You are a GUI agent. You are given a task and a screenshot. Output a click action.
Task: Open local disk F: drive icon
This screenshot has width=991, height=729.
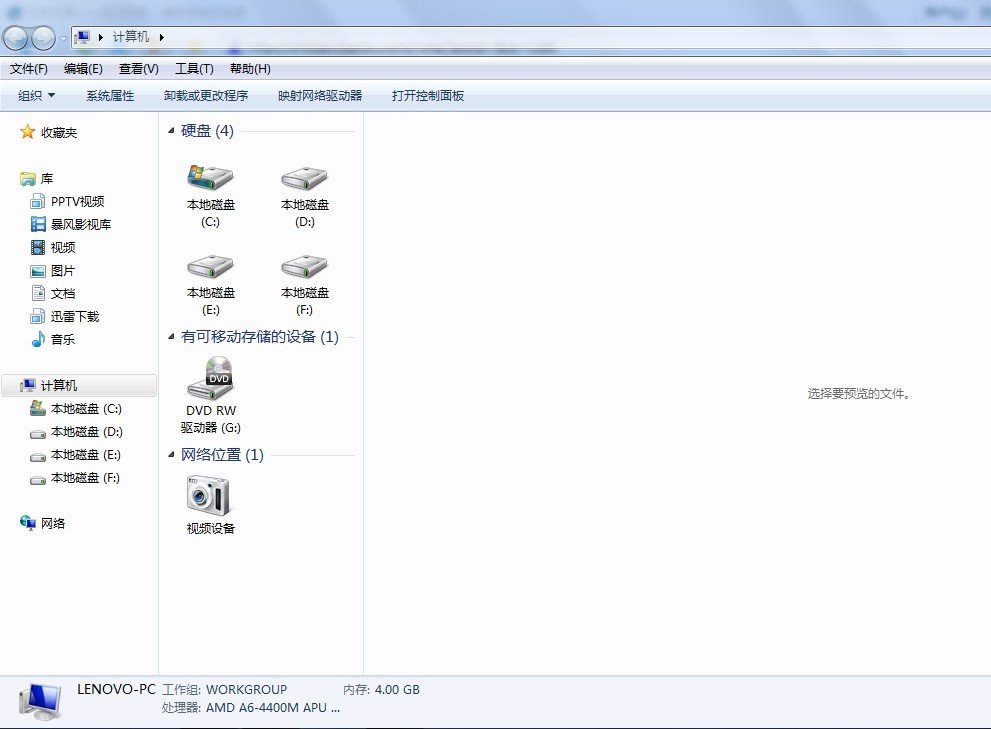pos(305,268)
